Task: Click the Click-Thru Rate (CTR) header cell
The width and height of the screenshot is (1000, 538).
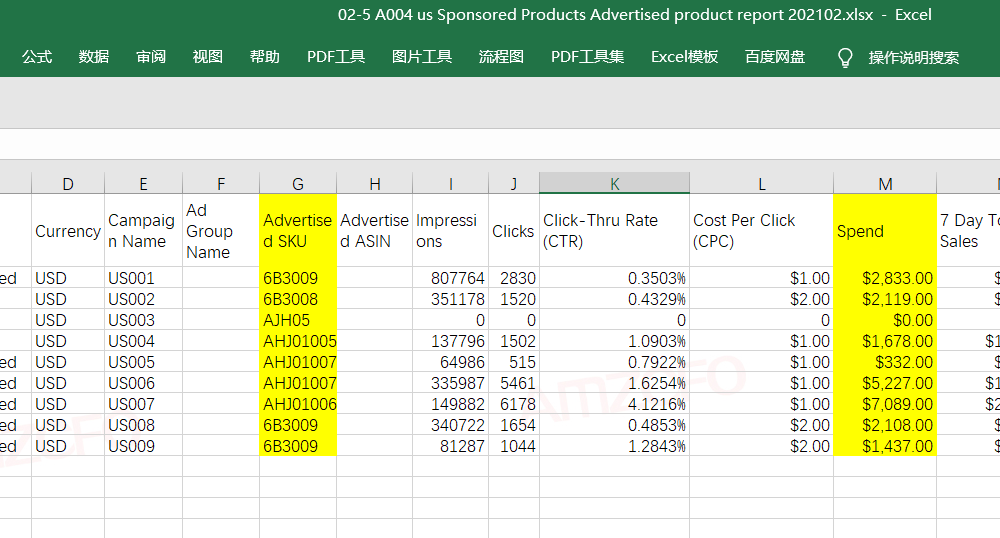Action: (x=614, y=231)
